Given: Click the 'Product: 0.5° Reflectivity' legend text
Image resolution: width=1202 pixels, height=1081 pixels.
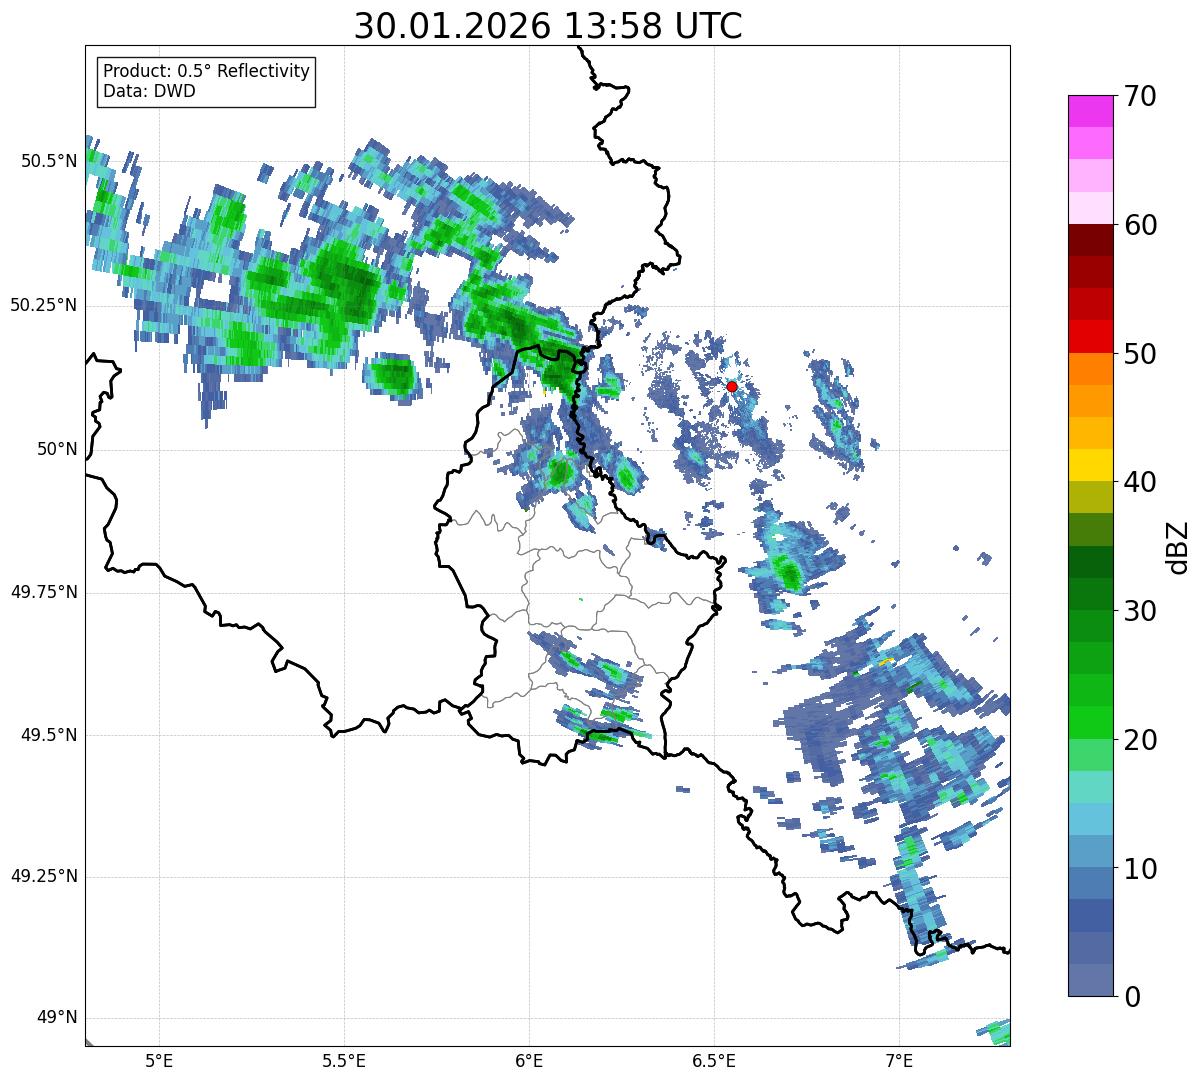Looking at the screenshot, I should click(x=207, y=71).
